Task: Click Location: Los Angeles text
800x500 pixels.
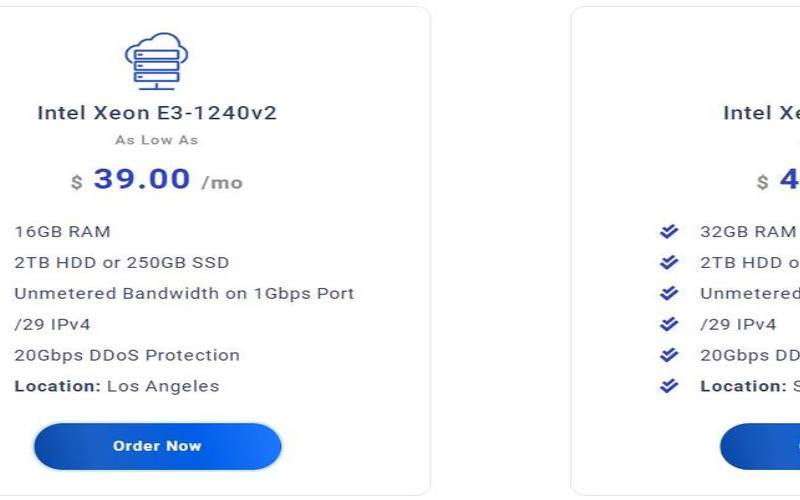Action: 117,386
